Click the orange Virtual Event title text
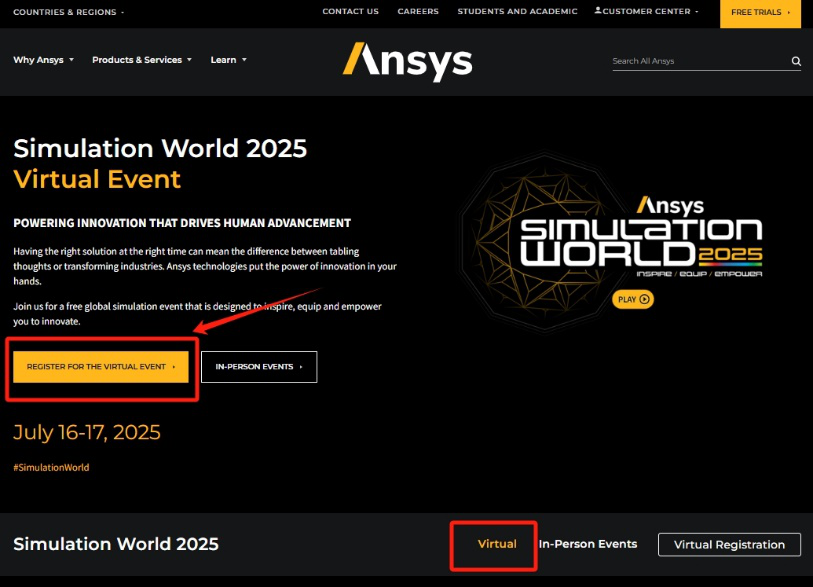 [97, 180]
